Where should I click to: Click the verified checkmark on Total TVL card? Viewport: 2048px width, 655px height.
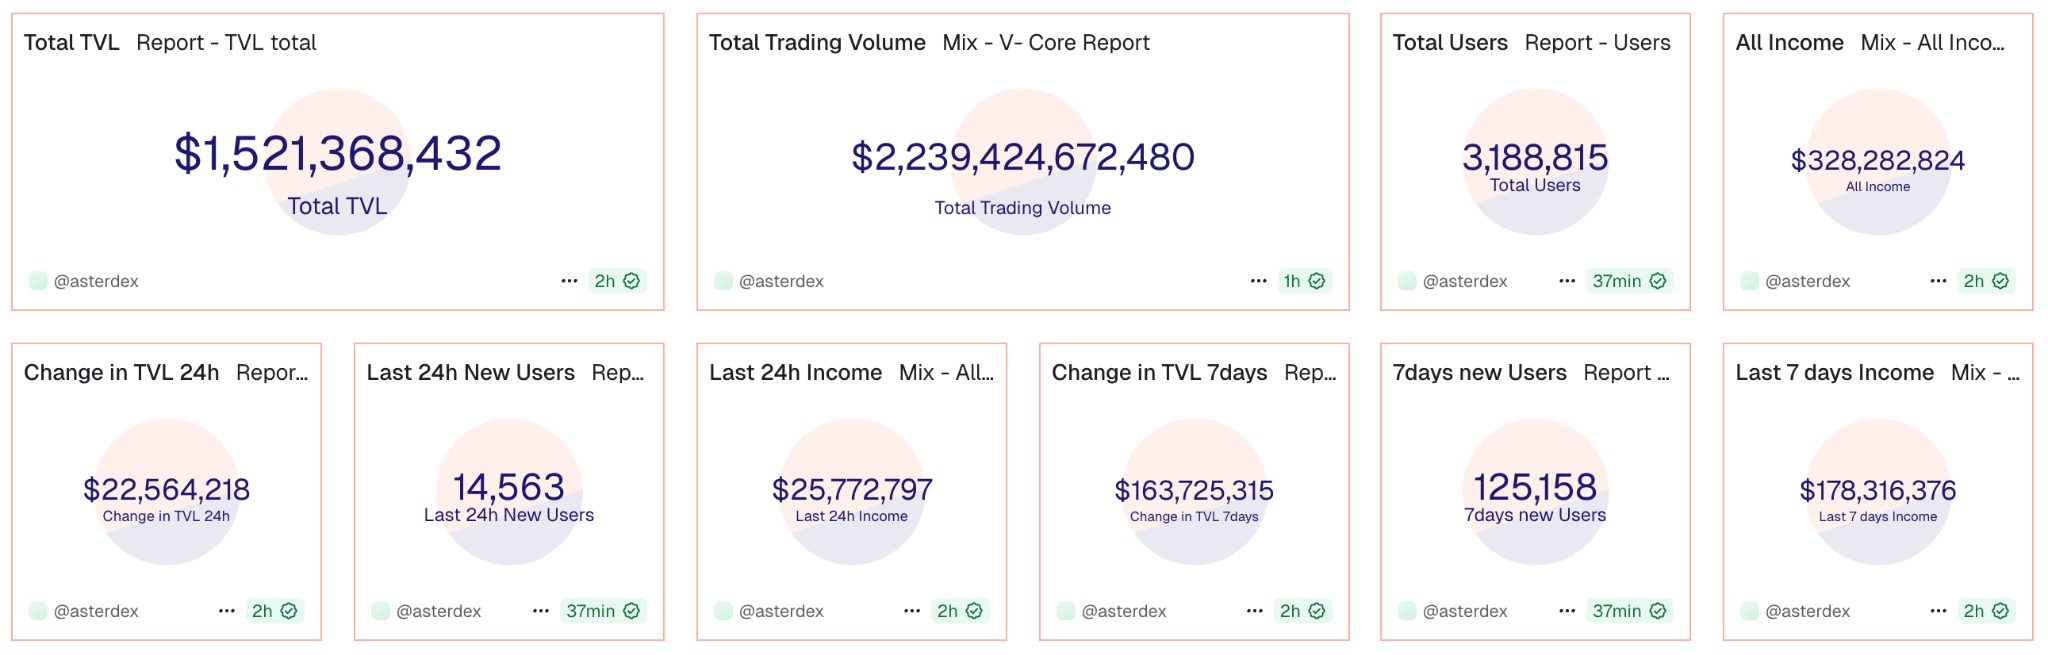pyautogui.click(x=629, y=281)
